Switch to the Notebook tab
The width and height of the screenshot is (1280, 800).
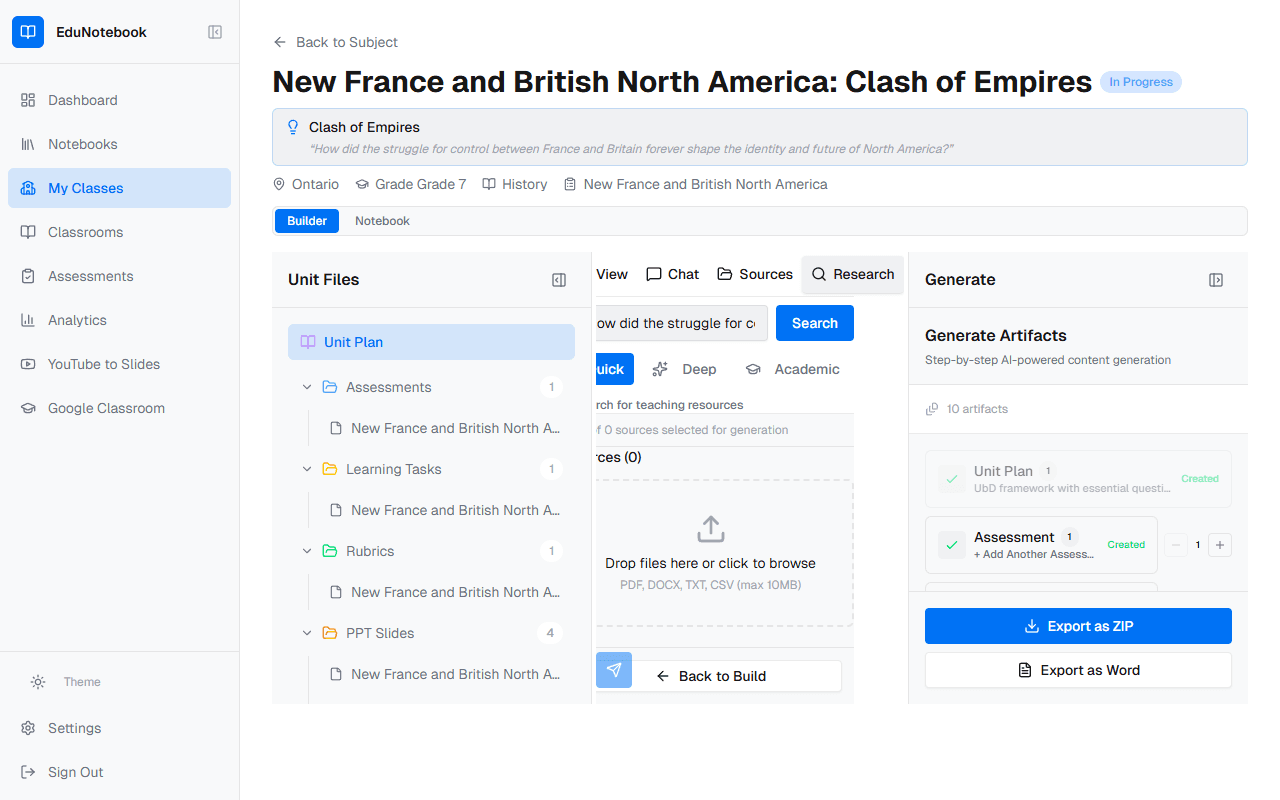coord(381,220)
